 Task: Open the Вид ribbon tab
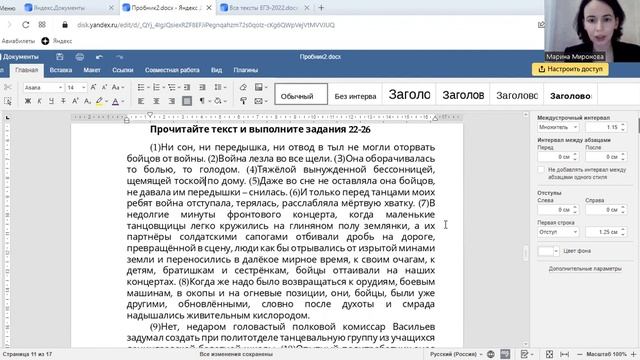tap(216, 70)
